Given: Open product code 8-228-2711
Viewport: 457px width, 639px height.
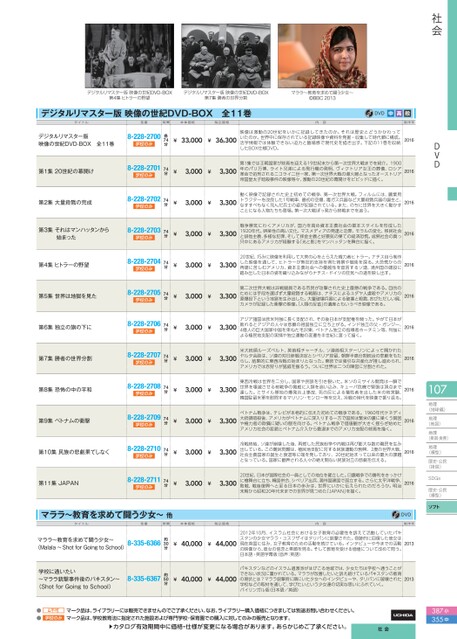Looking at the screenshot, I should (144, 480).
